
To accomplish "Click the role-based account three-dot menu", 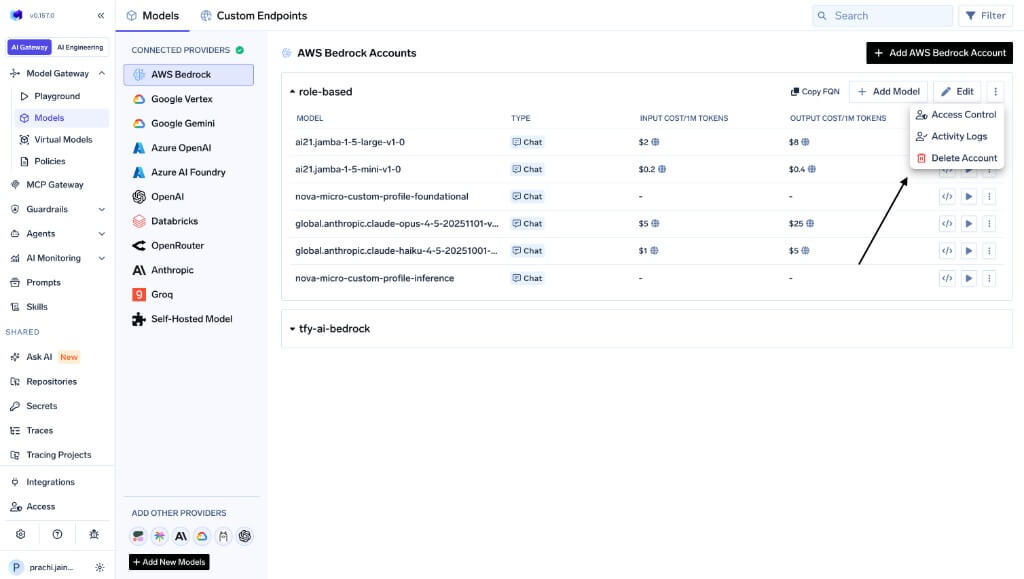I will 995,92.
